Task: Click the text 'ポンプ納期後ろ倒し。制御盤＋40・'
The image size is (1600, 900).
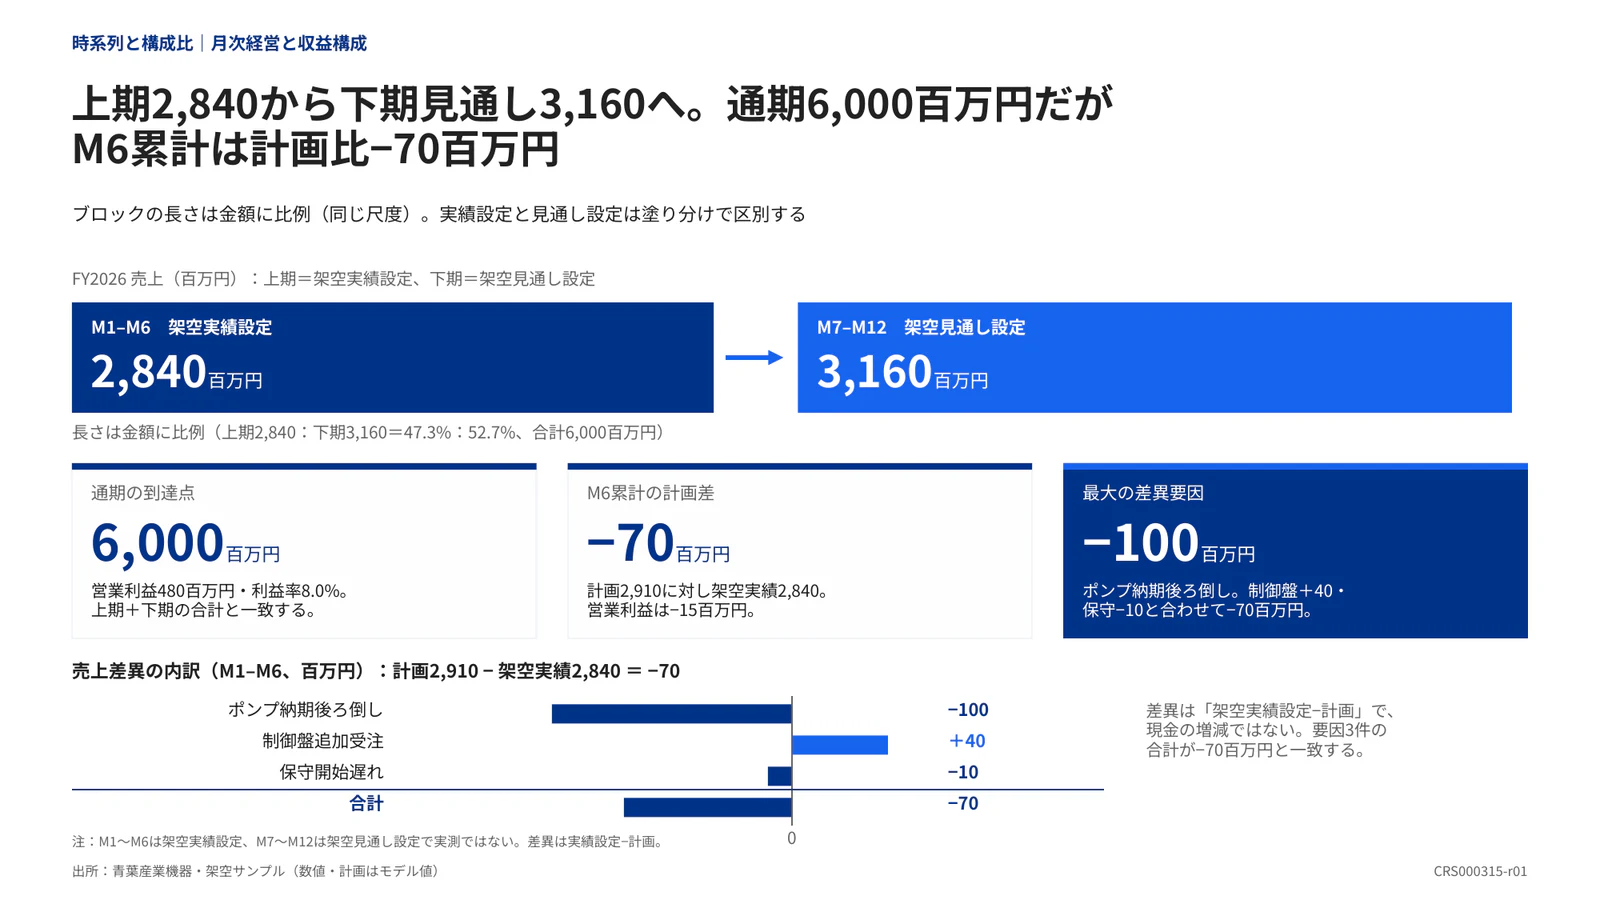Action: click(x=1214, y=591)
